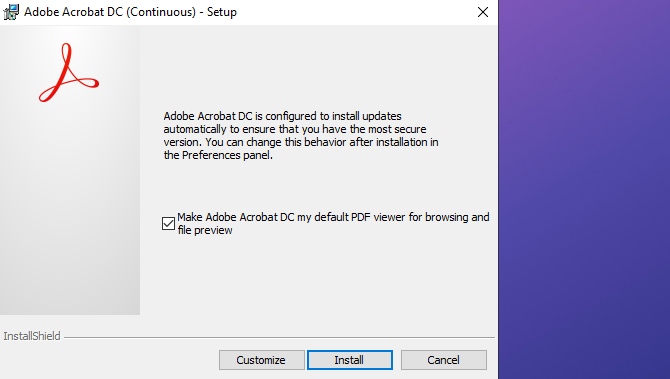This screenshot has height=379, width=670.
Task: Click the word 'Setup' in the title bar
Action: click(222, 12)
